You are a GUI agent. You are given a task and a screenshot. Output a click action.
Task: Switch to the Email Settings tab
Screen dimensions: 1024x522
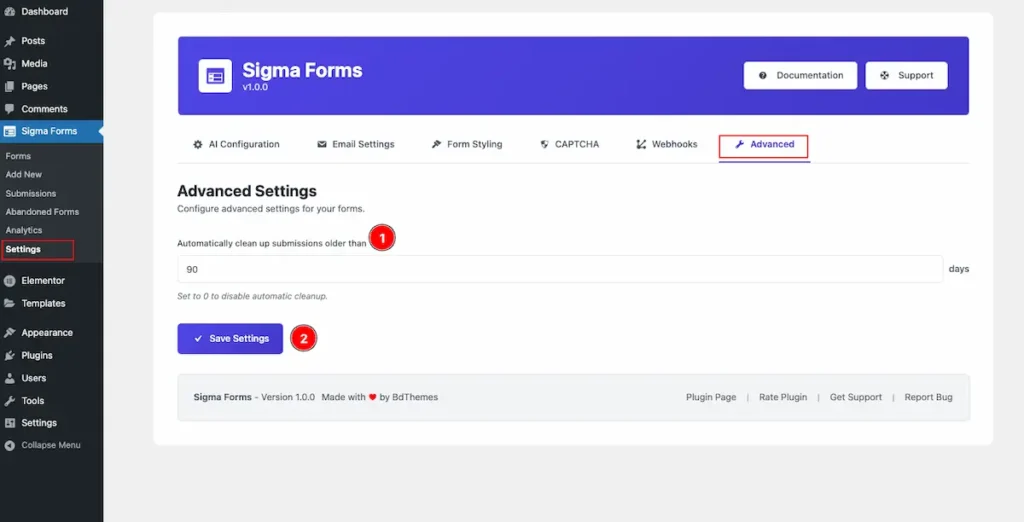coord(356,144)
